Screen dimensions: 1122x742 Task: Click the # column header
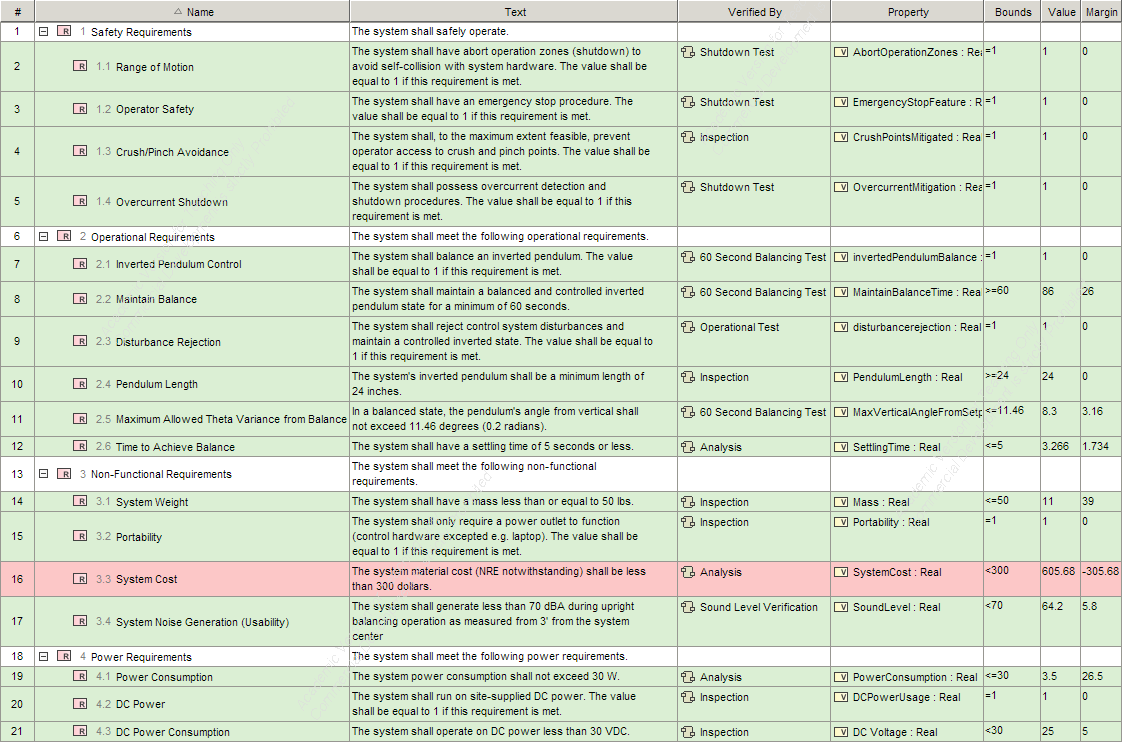[x=17, y=11]
